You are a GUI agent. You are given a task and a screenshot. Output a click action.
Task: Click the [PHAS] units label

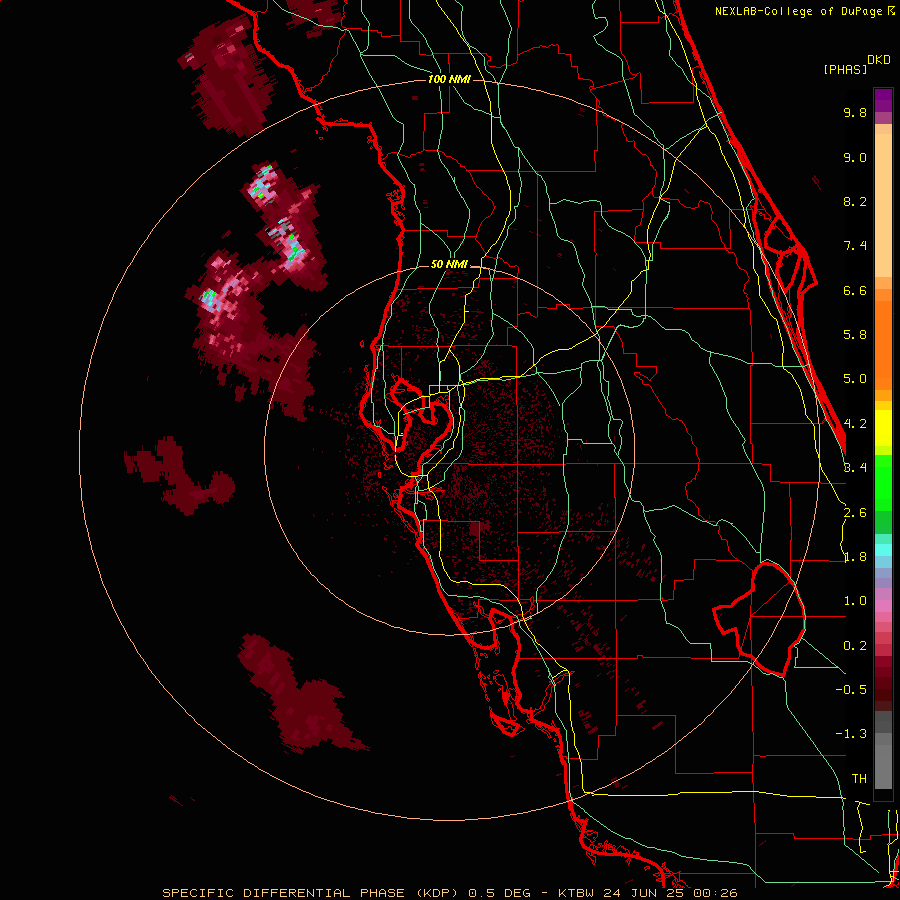click(845, 70)
